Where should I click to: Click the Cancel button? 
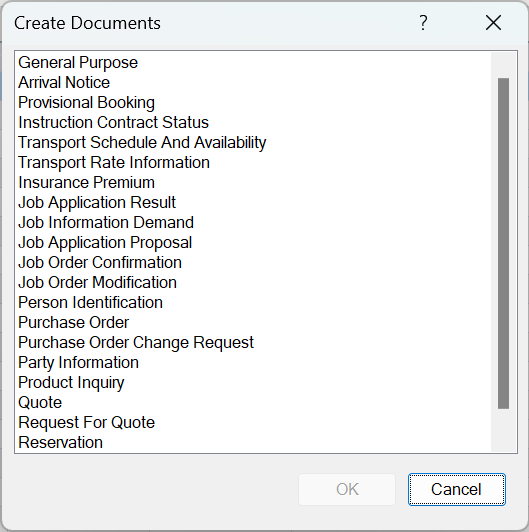point(457,489)
